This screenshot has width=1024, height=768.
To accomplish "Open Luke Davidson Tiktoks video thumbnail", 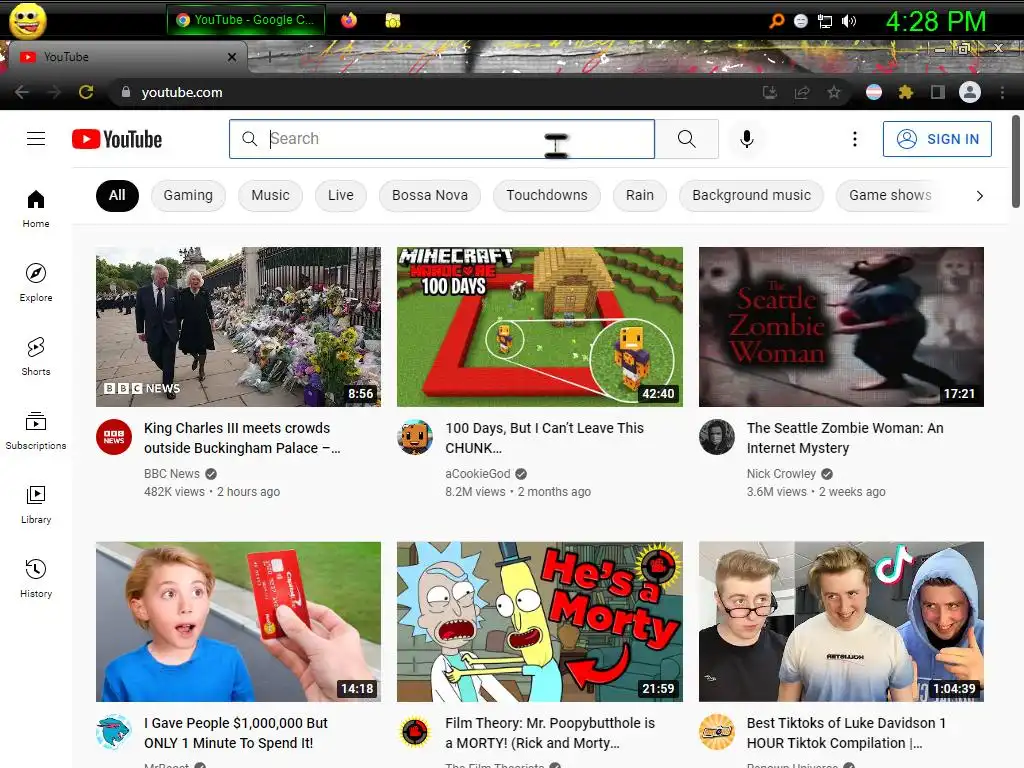I will pos(841,622).
